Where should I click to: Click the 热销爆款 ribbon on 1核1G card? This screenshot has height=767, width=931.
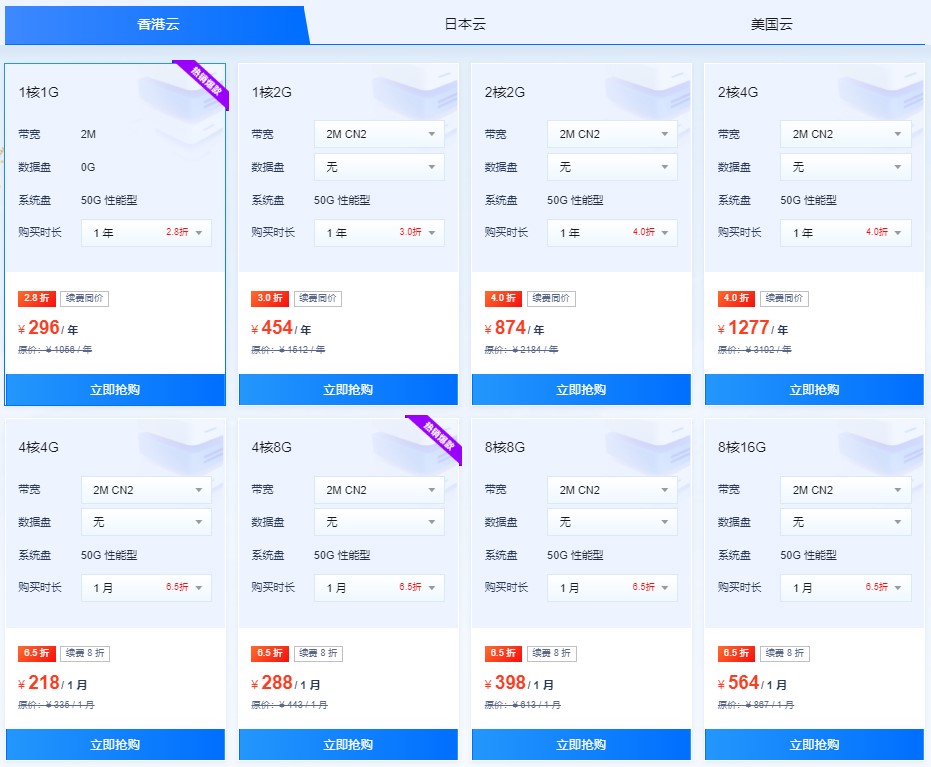(x=205, y=81)
